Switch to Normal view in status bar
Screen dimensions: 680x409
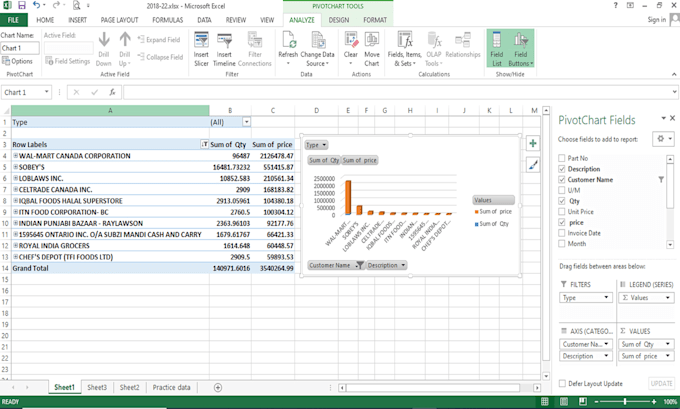pyautogui.click(x=545, y=402)
